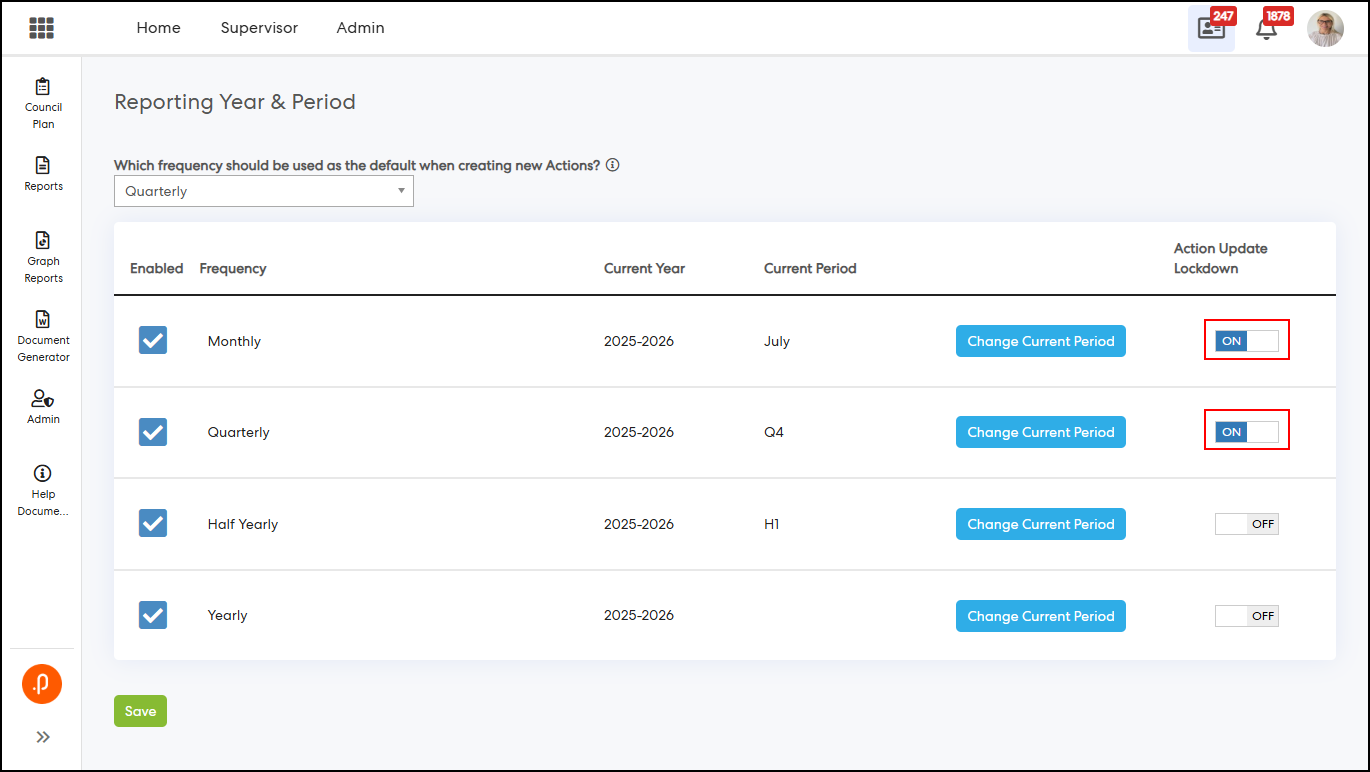Click the info icon beside the frequency question
Screen dimensions: 1370x772
[613, 165]
